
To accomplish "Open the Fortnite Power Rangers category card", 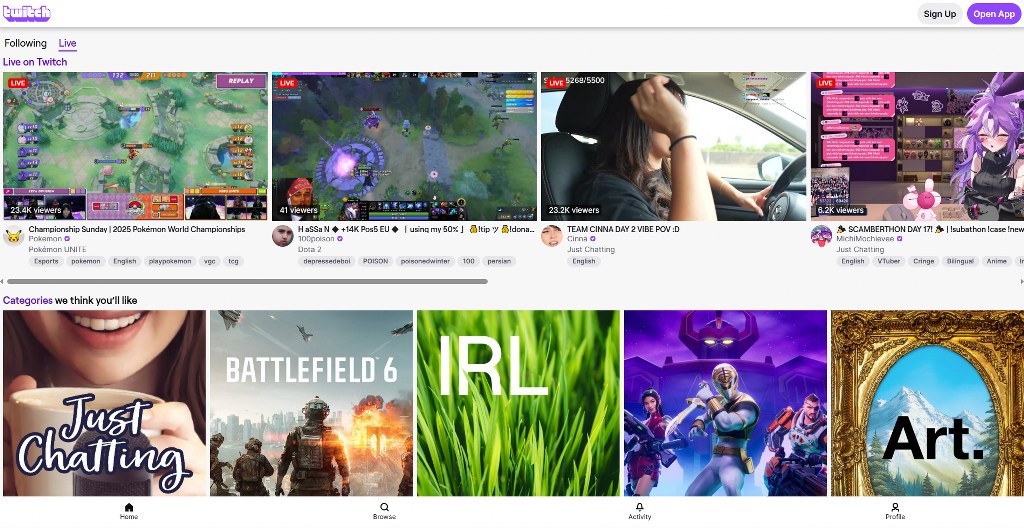I will pyautogui.click(x=726, y=403).
